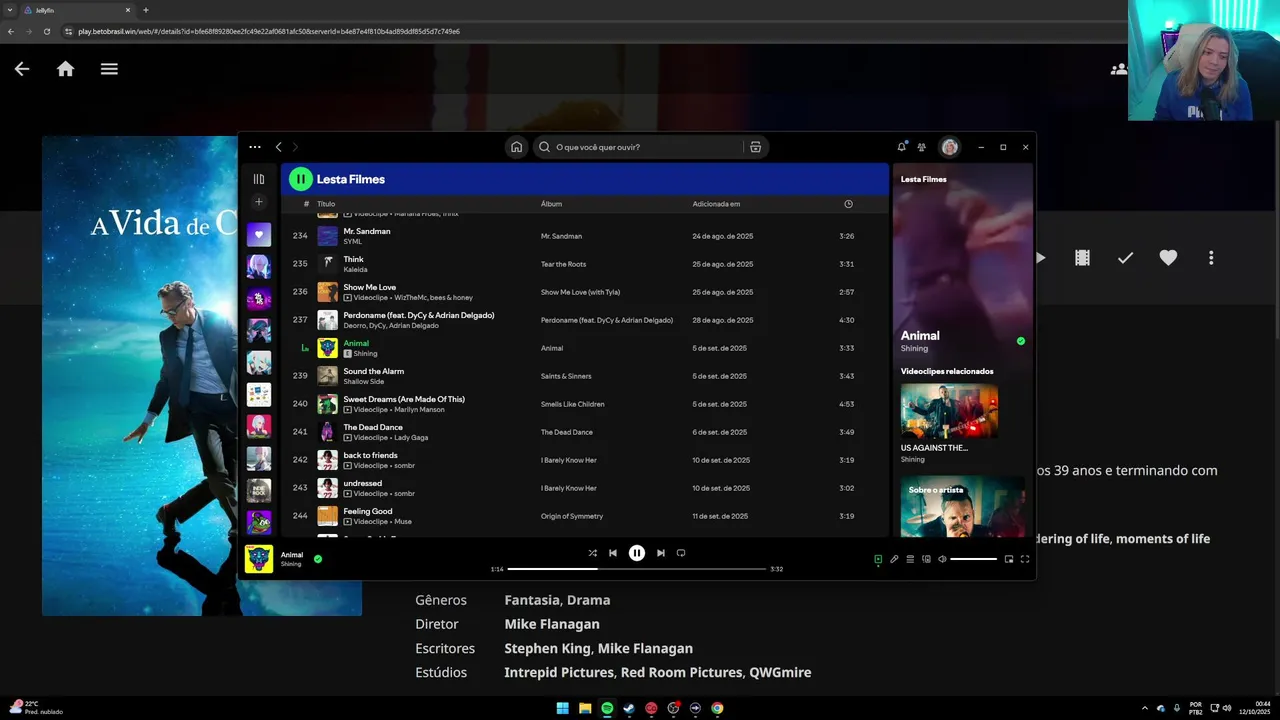The height and width of the screenshot is (720, 1280).
Task: Open Steam from the taskbar
Action: click(629, 708)
